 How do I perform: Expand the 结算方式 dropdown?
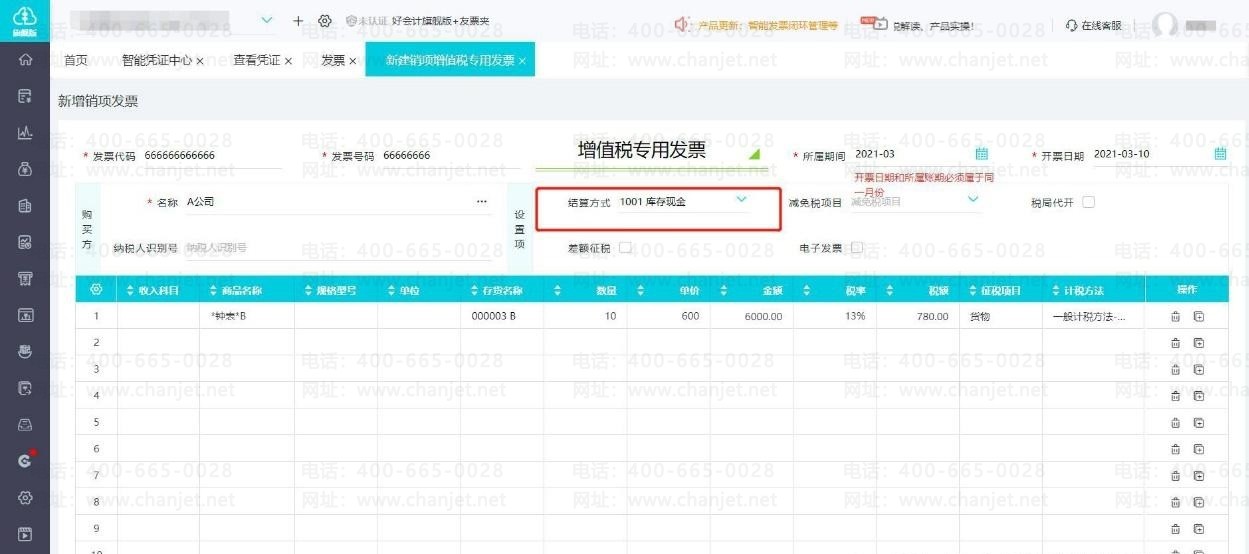(x=741, y=200)
